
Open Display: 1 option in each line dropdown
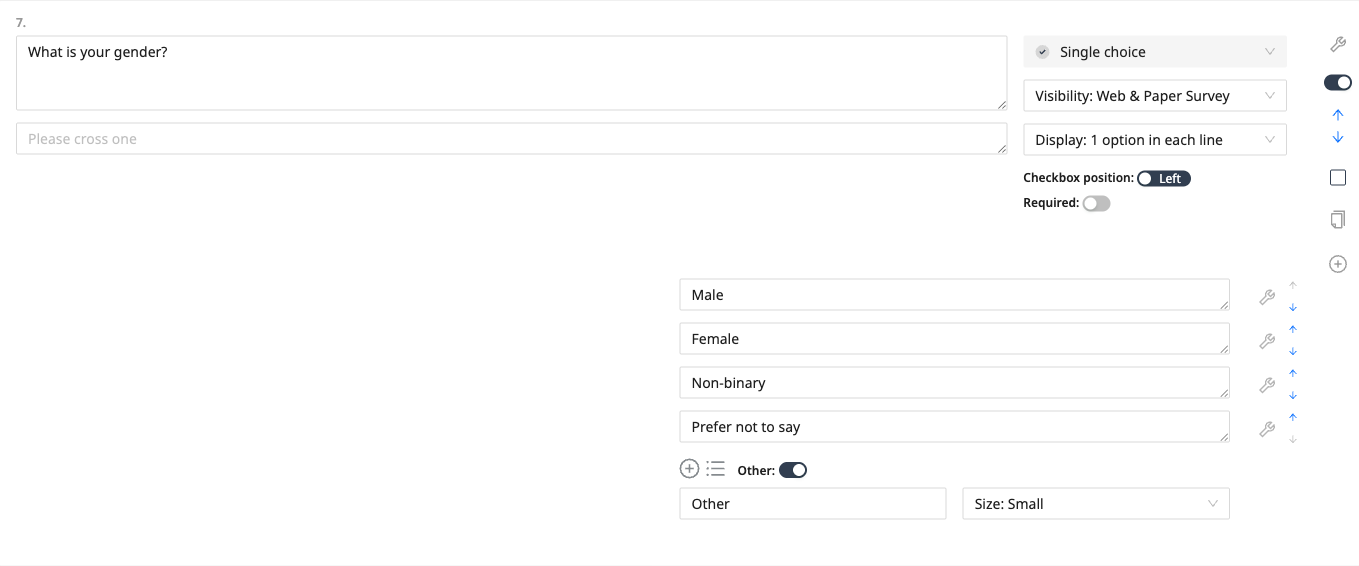pyautogui.click(x=1155, y=140)
